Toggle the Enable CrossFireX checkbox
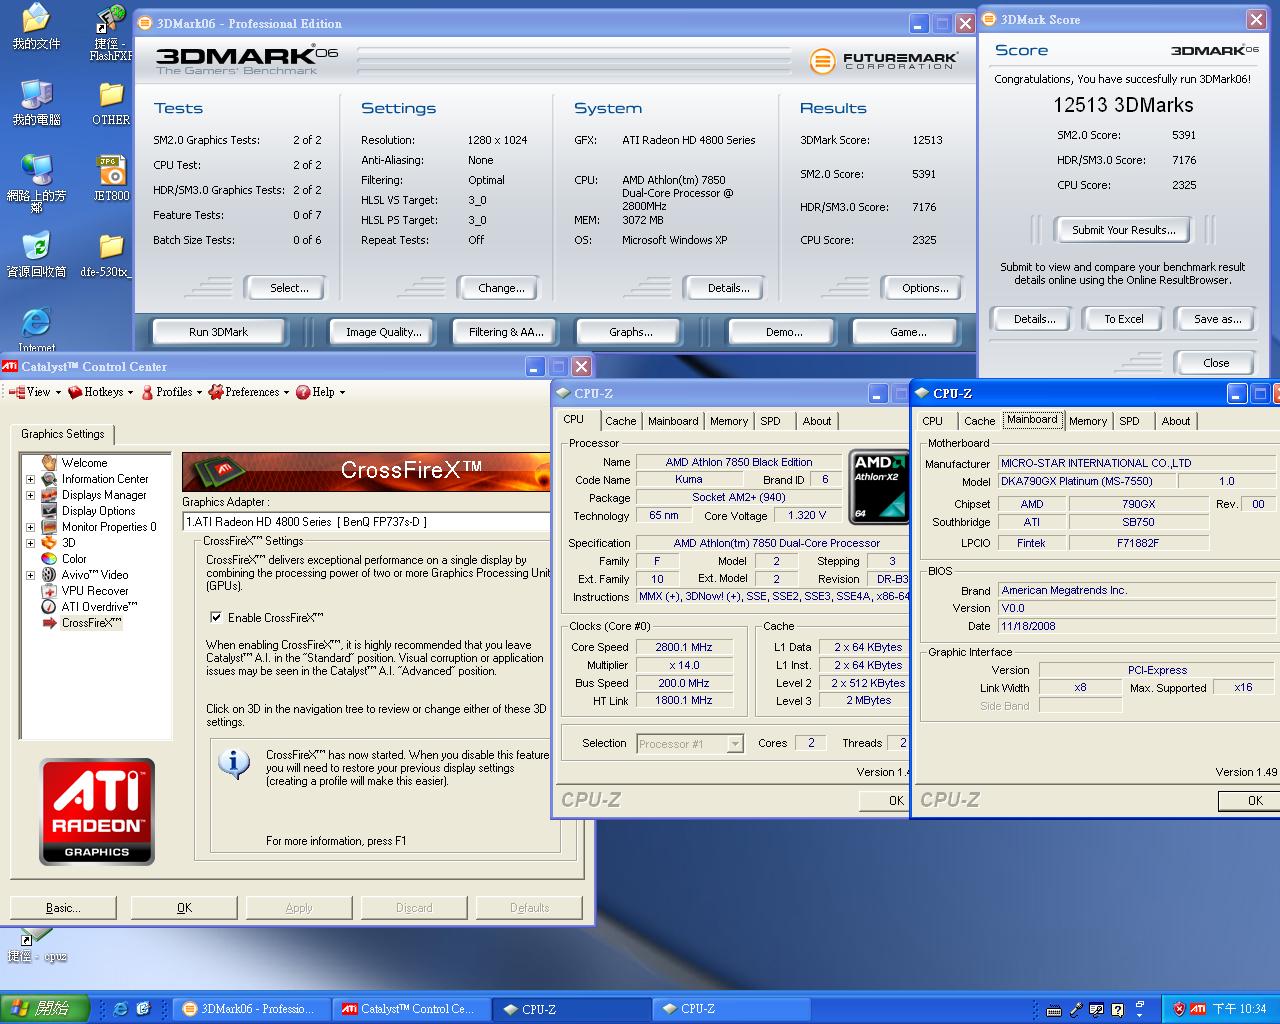1280x1024 pixels. pos(216,617)
